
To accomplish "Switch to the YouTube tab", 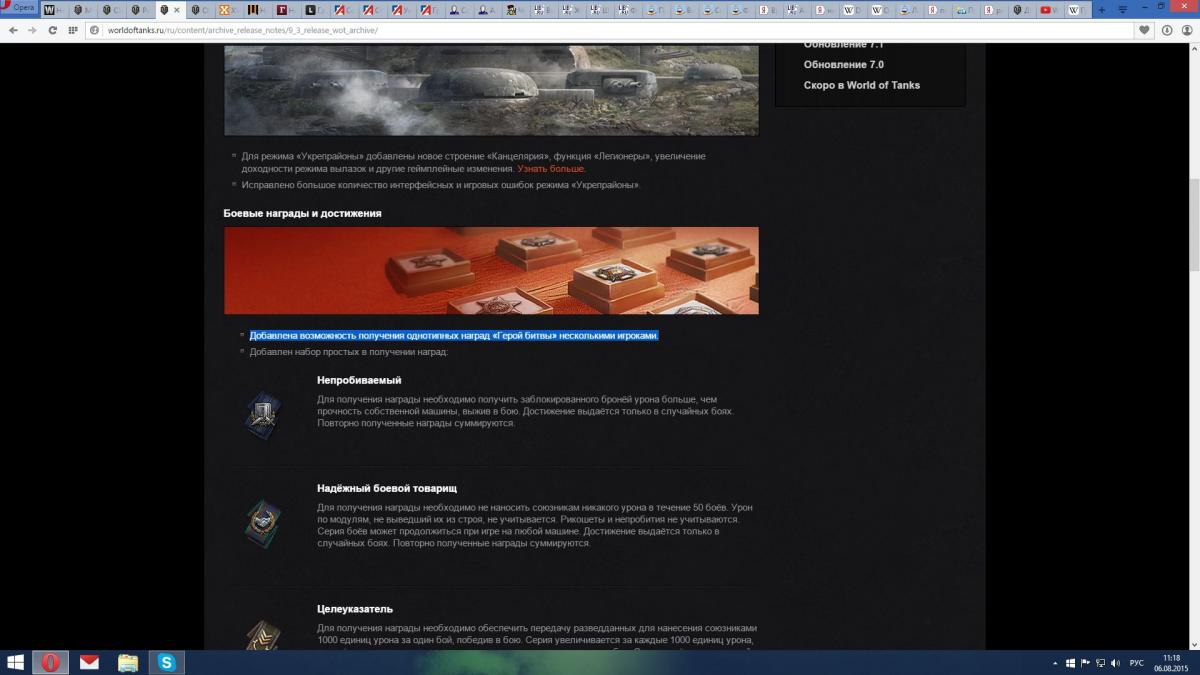I will [x=1048, y=10].
